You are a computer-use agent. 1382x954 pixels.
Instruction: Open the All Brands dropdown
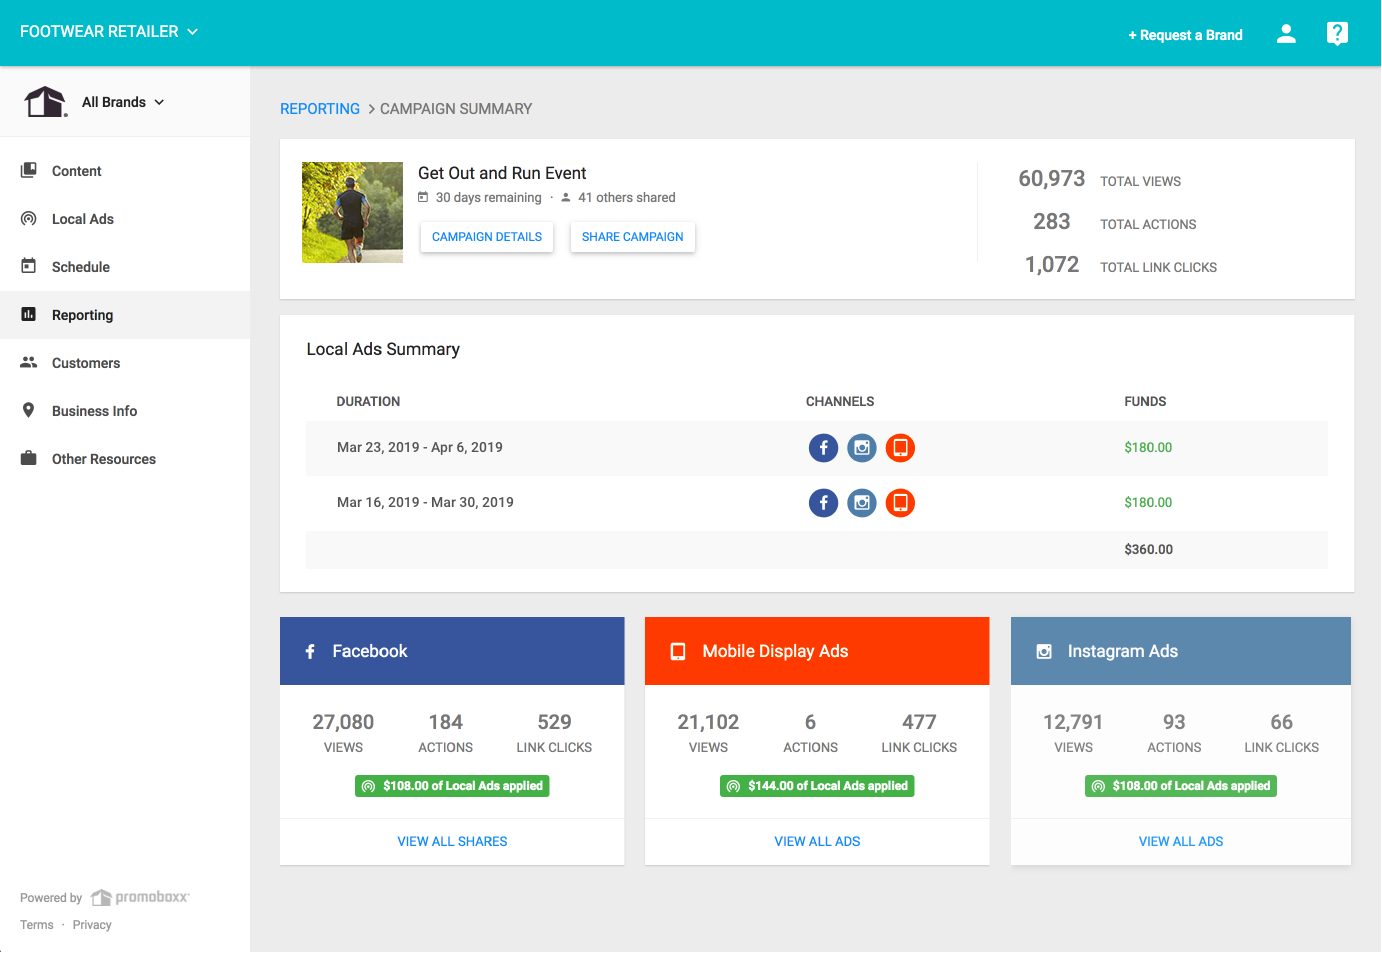123,102
